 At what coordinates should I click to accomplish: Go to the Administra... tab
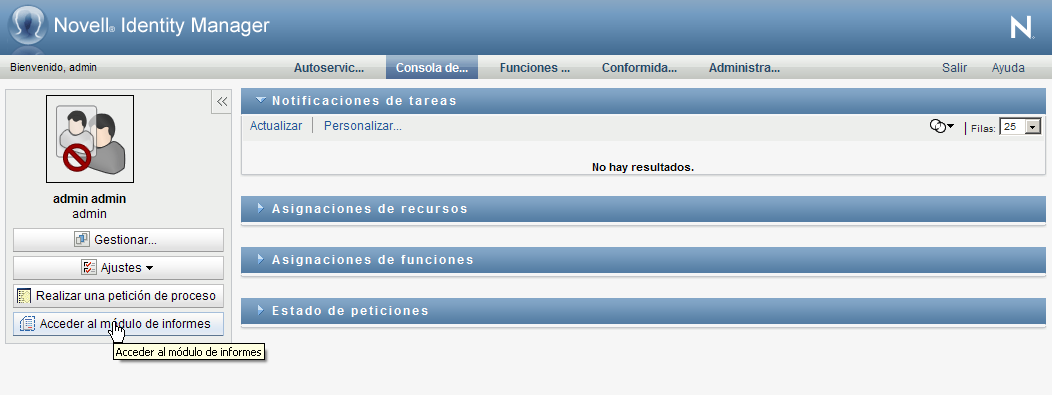(x=744, y=68)
